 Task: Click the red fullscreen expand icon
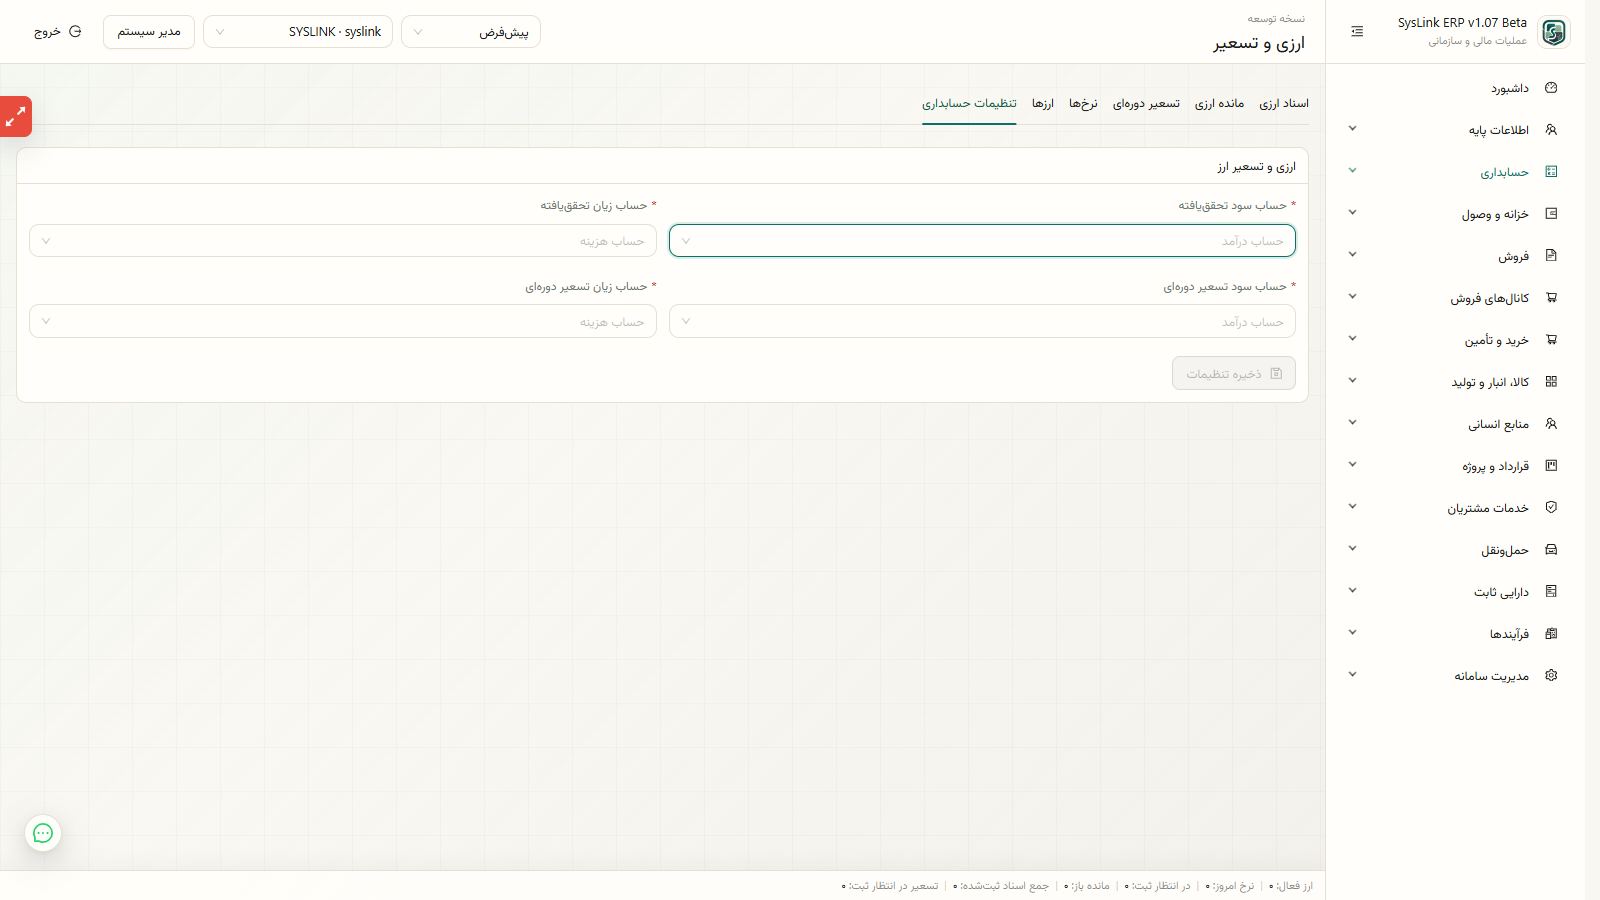[16, 117]
